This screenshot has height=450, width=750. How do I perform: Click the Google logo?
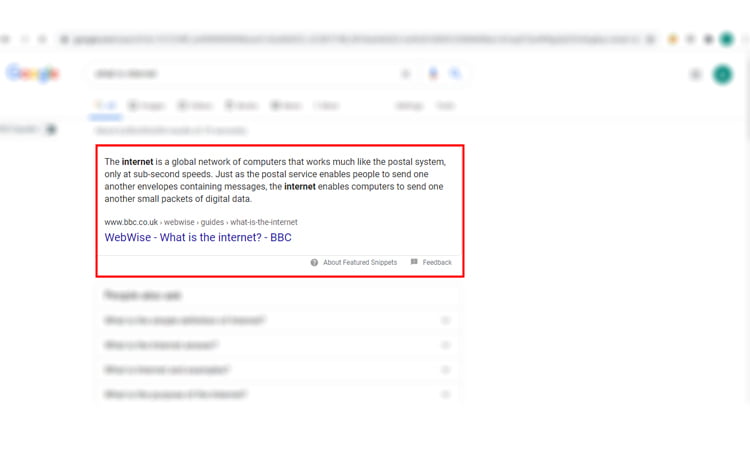coord(33,74)
